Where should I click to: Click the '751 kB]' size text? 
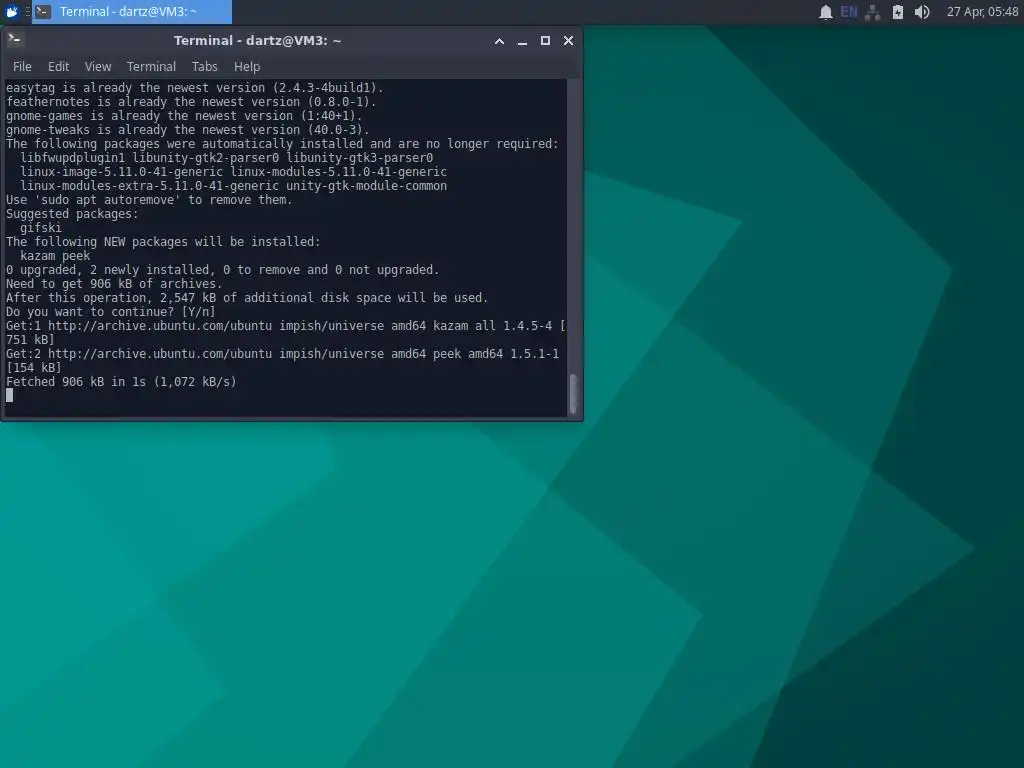pos(30,340)
